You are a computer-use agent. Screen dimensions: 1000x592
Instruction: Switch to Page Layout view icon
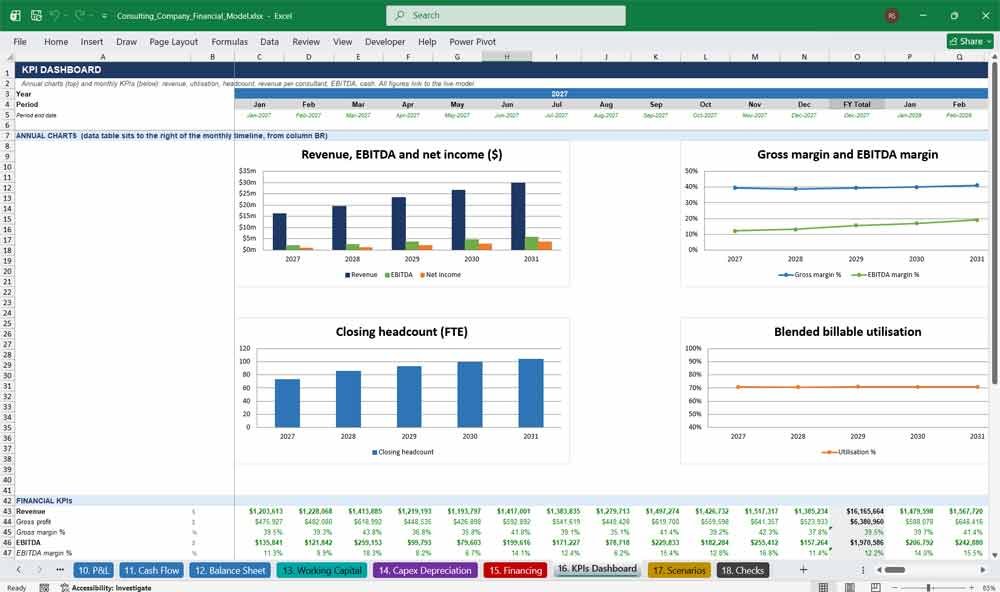[x=849, y=587]
